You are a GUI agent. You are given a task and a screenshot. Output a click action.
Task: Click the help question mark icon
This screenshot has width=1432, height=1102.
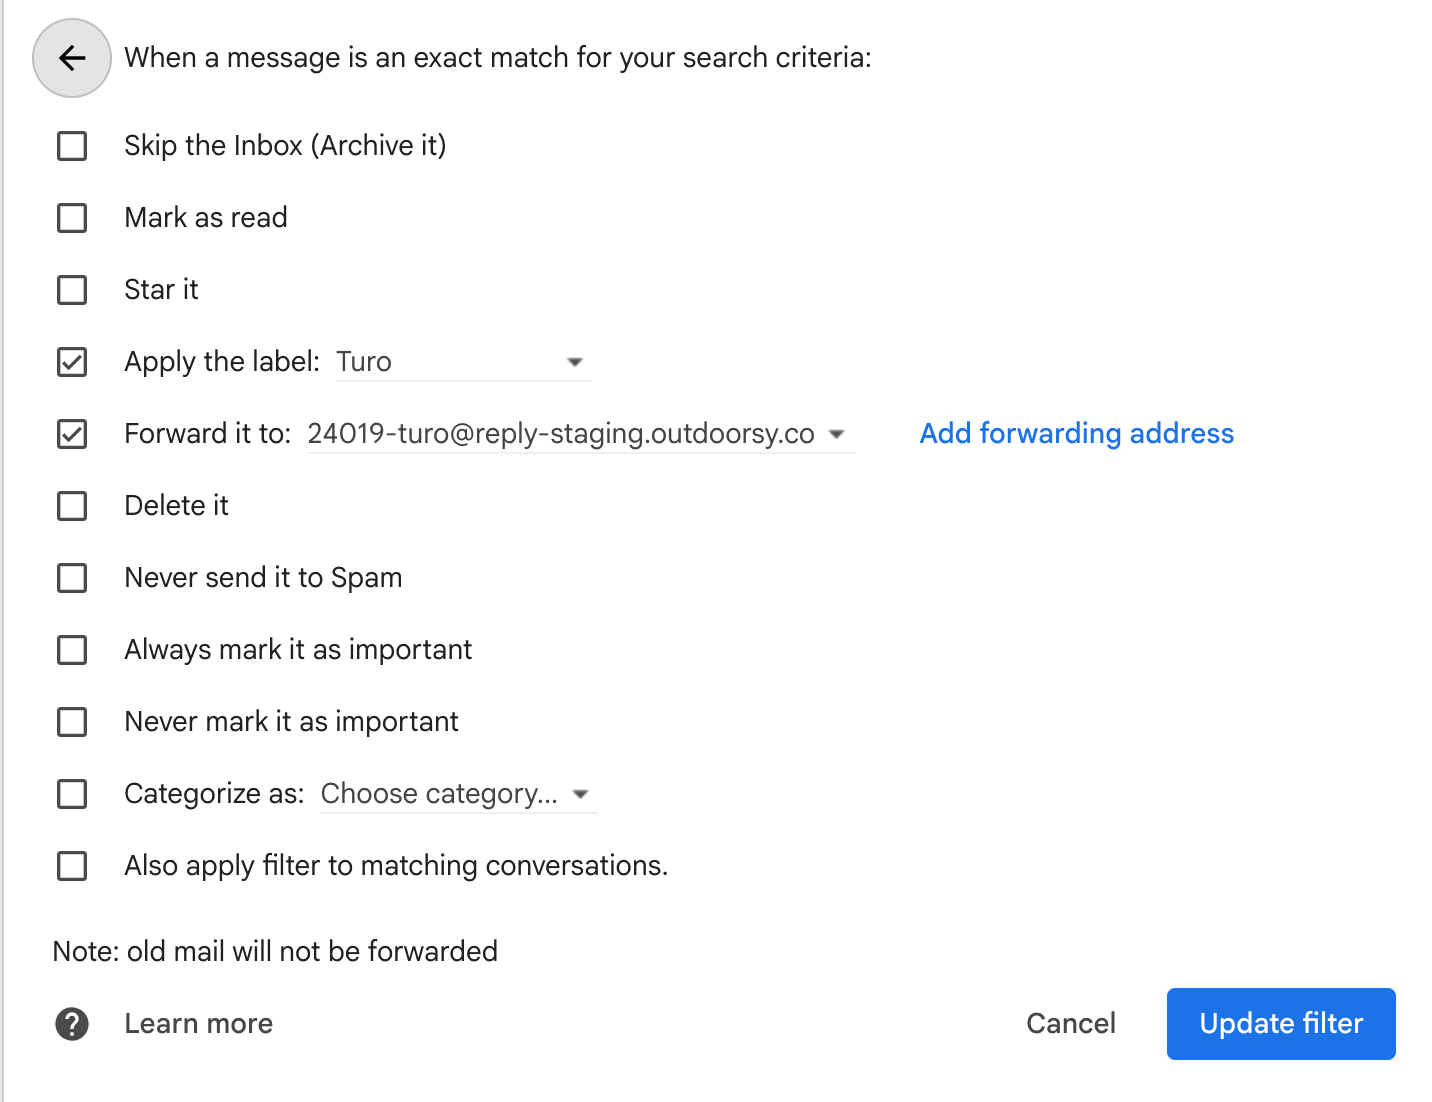click(72, 1024)
